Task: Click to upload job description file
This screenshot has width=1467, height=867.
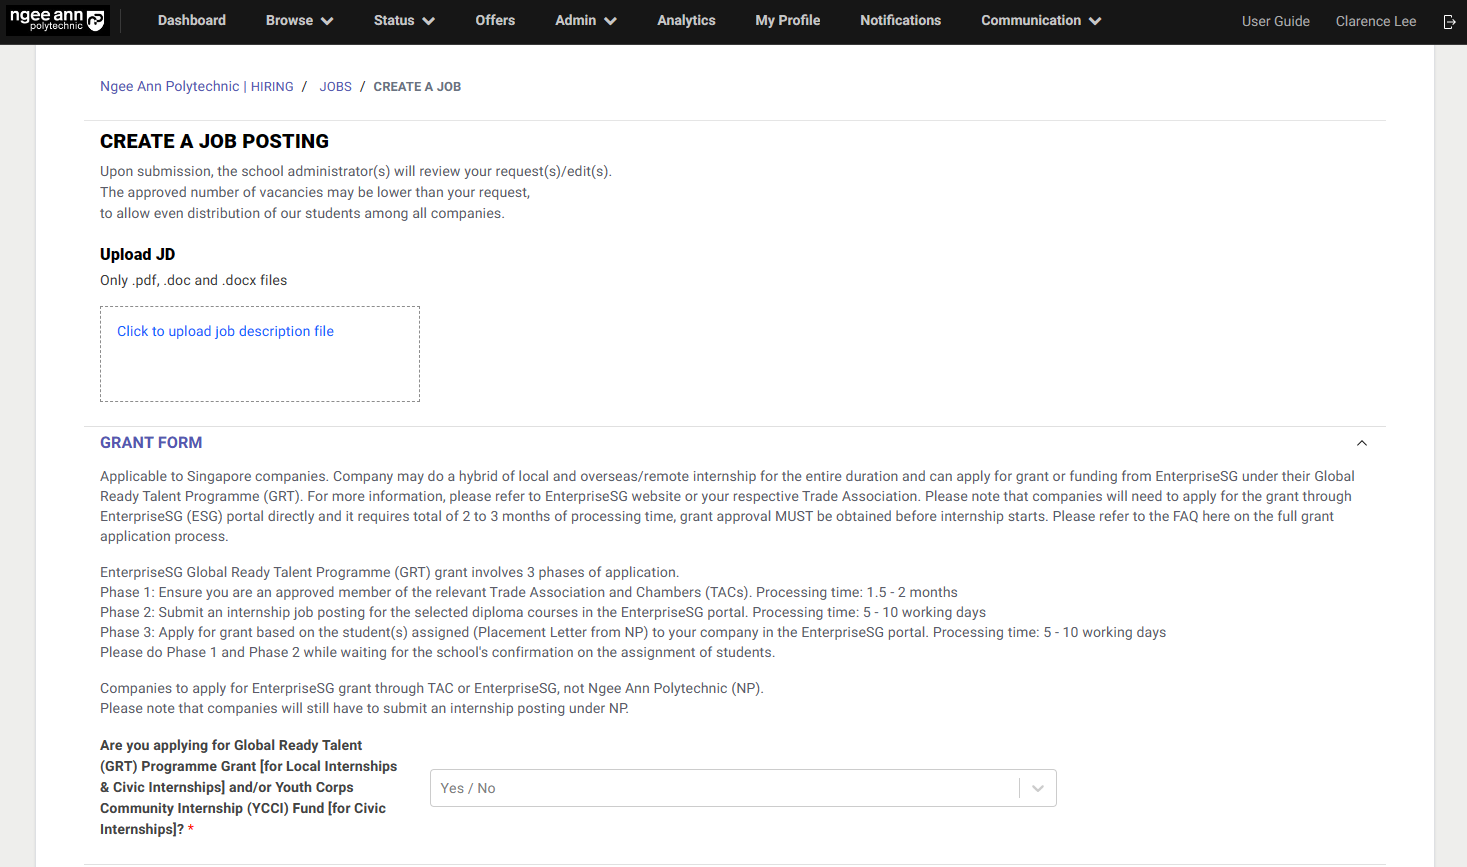Action: [x=225, y=331]
